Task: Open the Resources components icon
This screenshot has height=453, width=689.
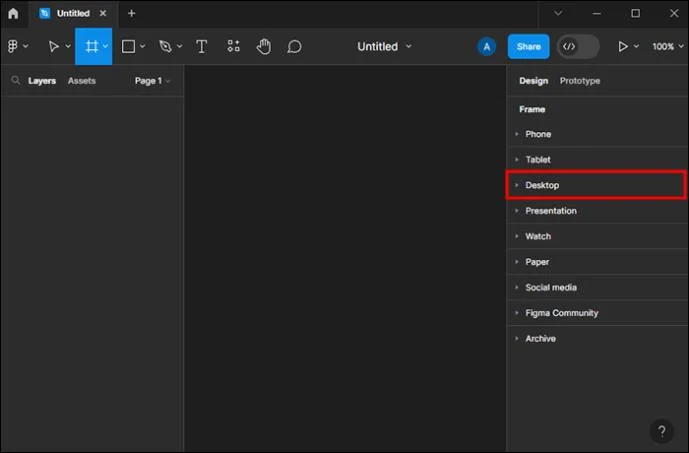Action: point(233,46)
